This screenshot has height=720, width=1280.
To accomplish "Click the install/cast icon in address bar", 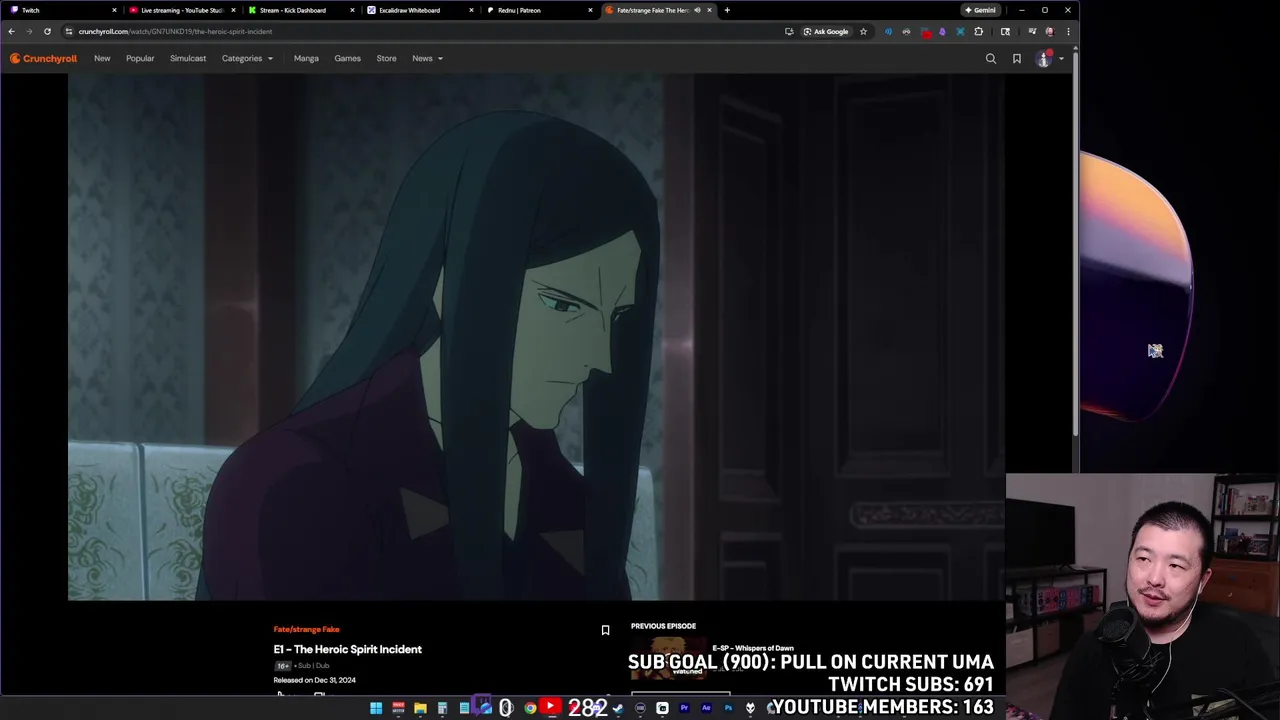I will [789, 31].
